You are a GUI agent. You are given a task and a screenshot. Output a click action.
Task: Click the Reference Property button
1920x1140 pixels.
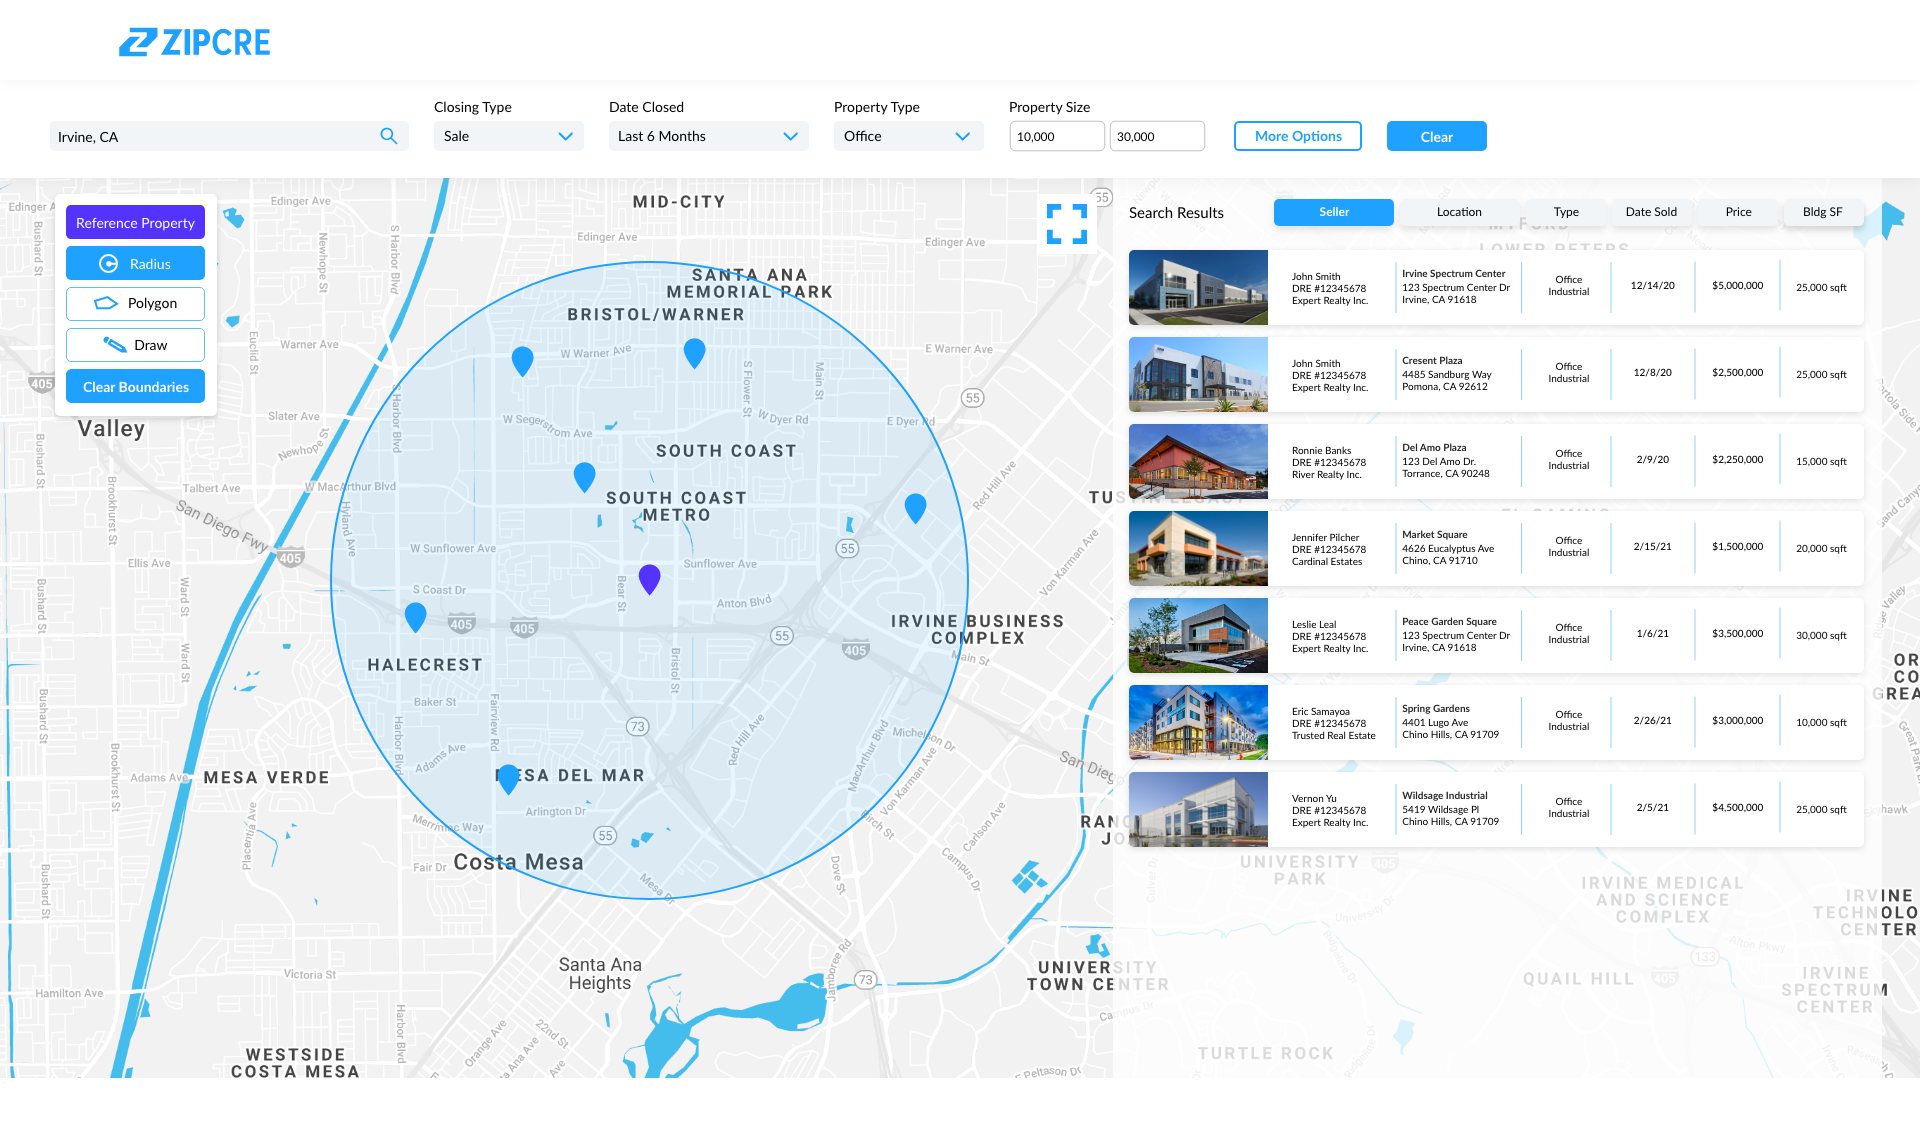click(x=135, y=223)
